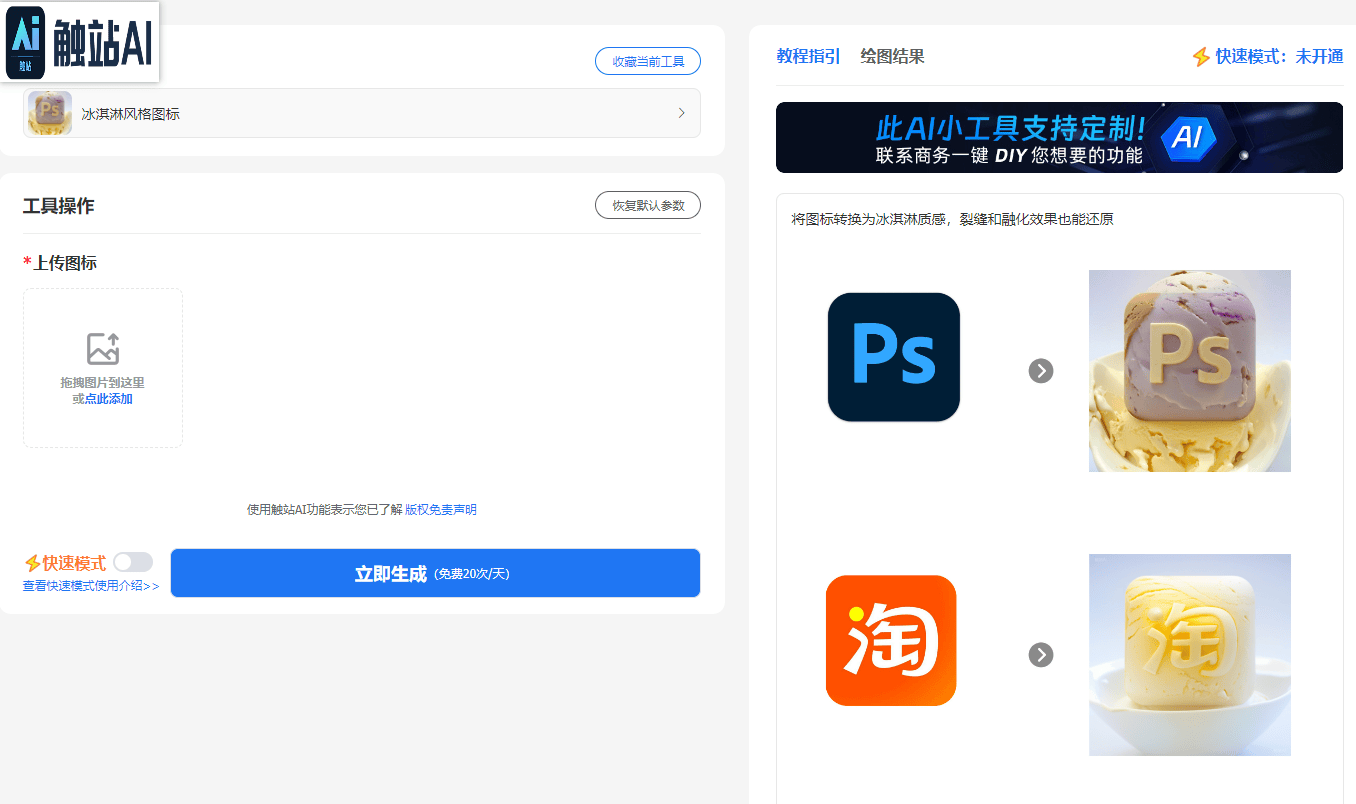Click the 触站AI logo
The width and height of the screenshot is (1356, 804).
point(80,42)
